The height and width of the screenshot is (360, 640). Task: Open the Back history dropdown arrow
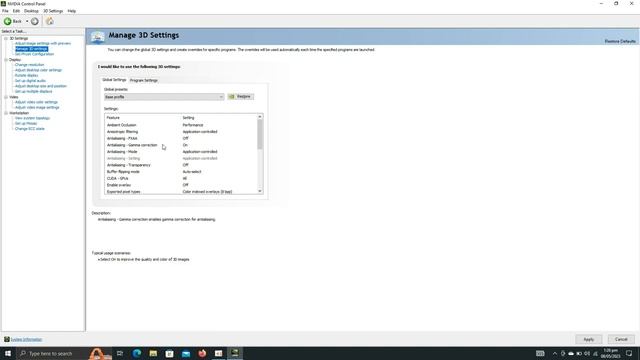(27, 21)
